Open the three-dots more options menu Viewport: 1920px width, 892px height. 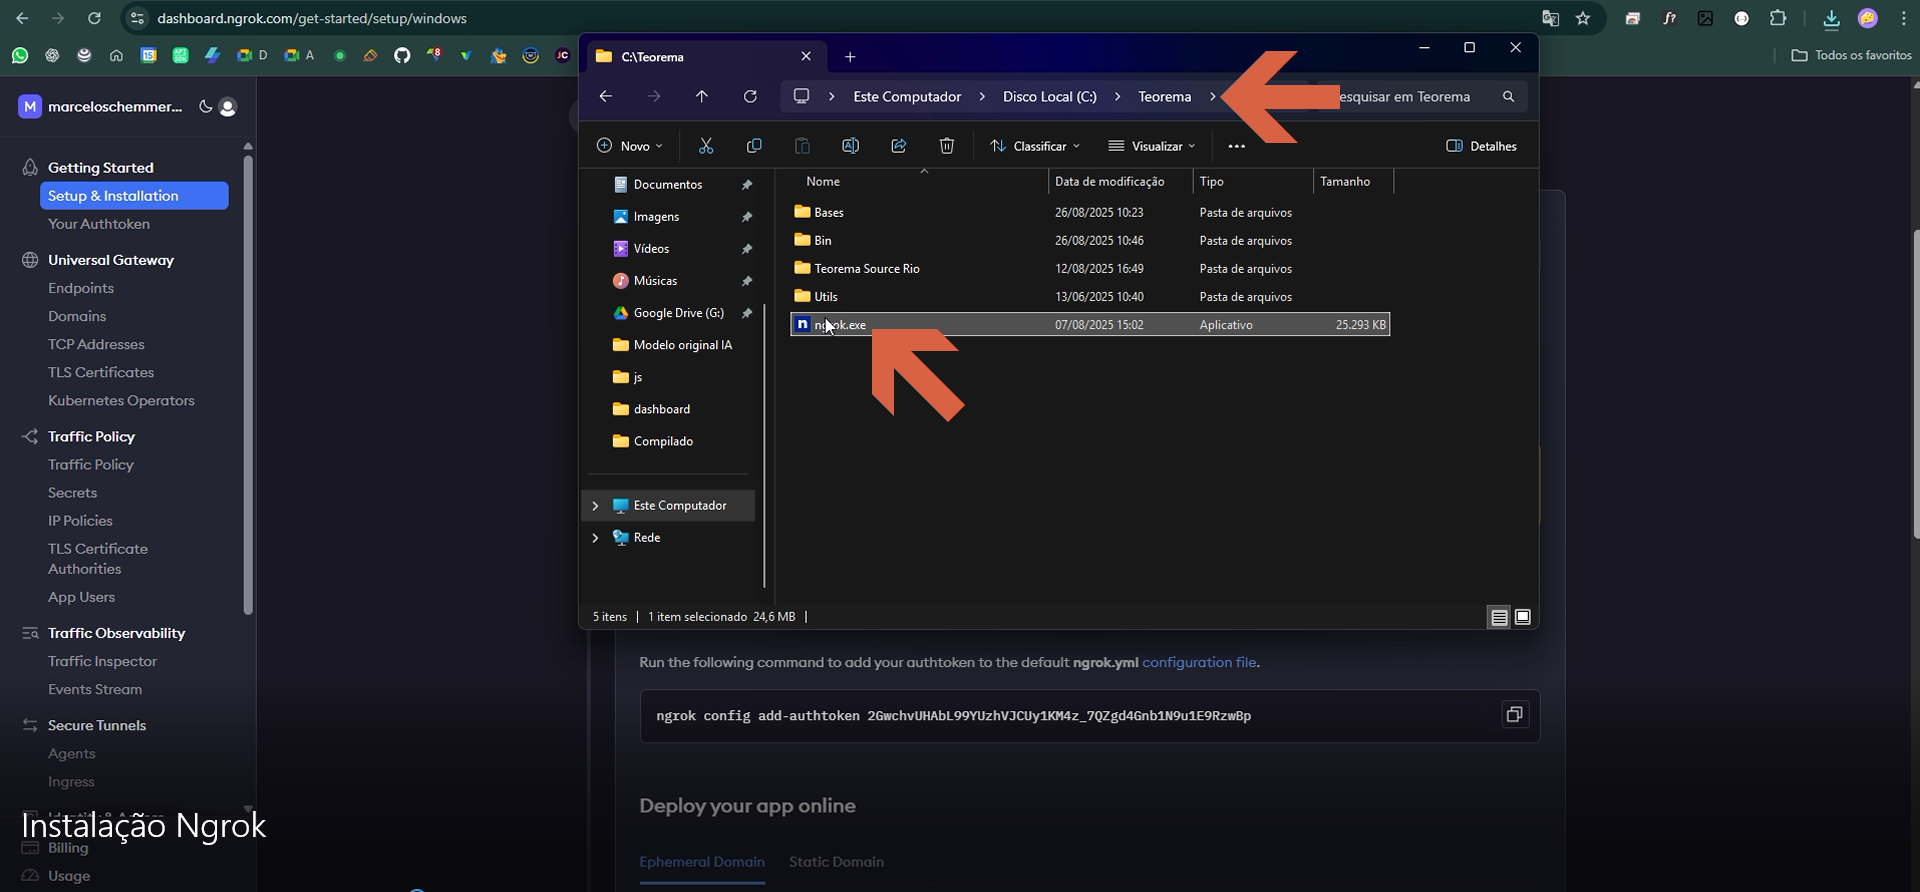click(x=1236, y=146)
